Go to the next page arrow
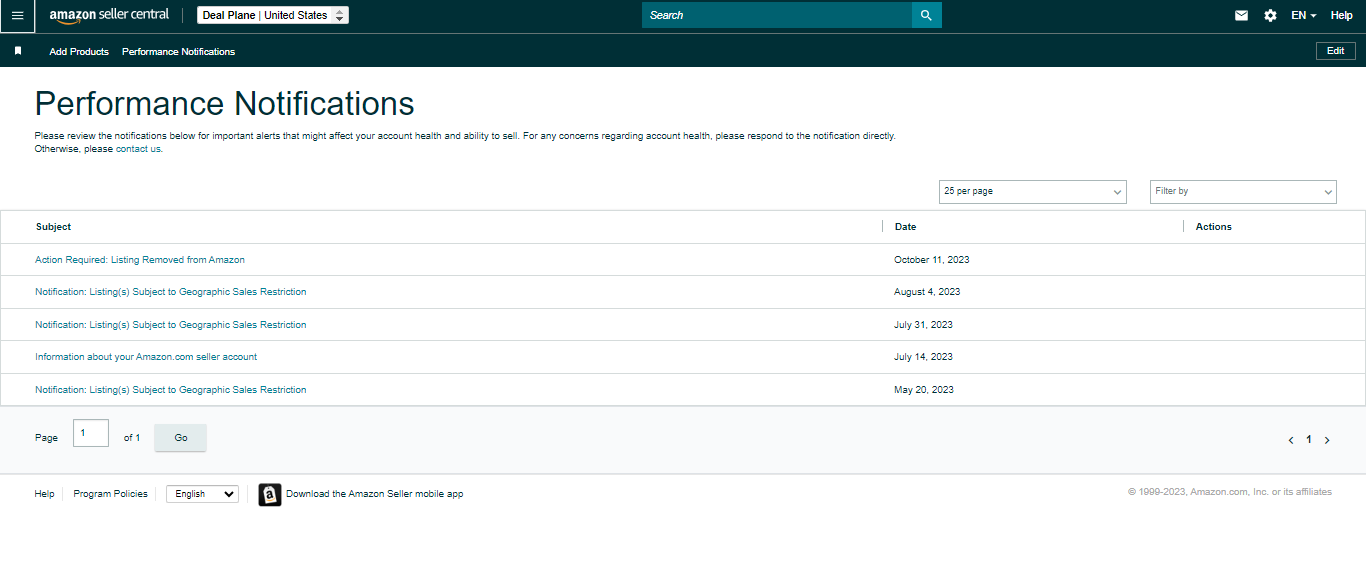Image resolution: width=1366 pixels, height=588 pixels. (1327, 440)
